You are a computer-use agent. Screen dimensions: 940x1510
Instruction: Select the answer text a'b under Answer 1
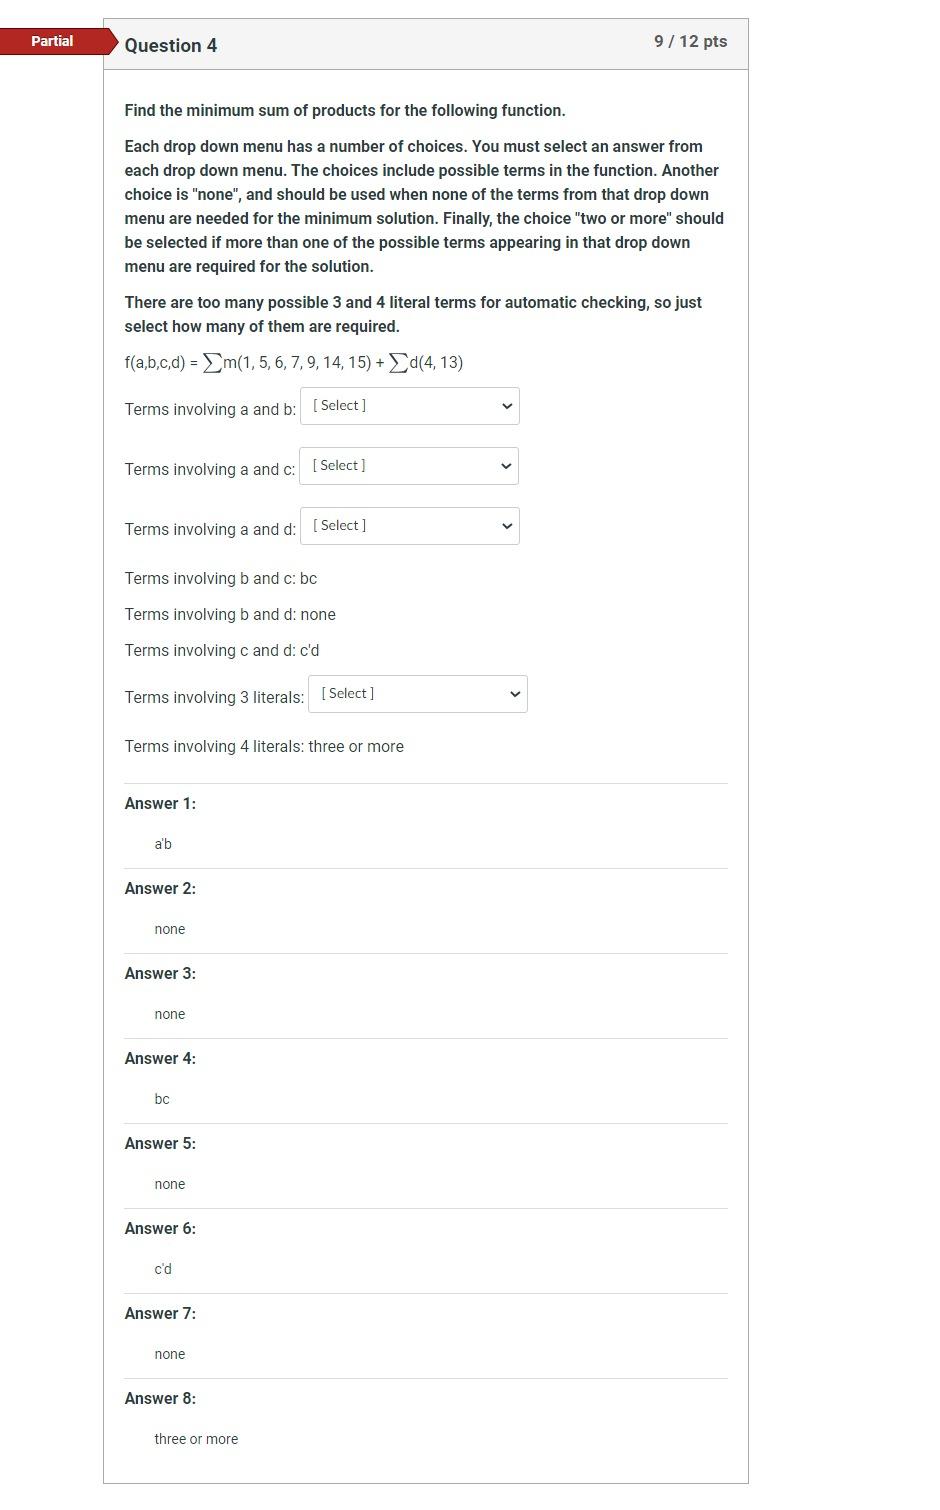[x=163, y=843]
